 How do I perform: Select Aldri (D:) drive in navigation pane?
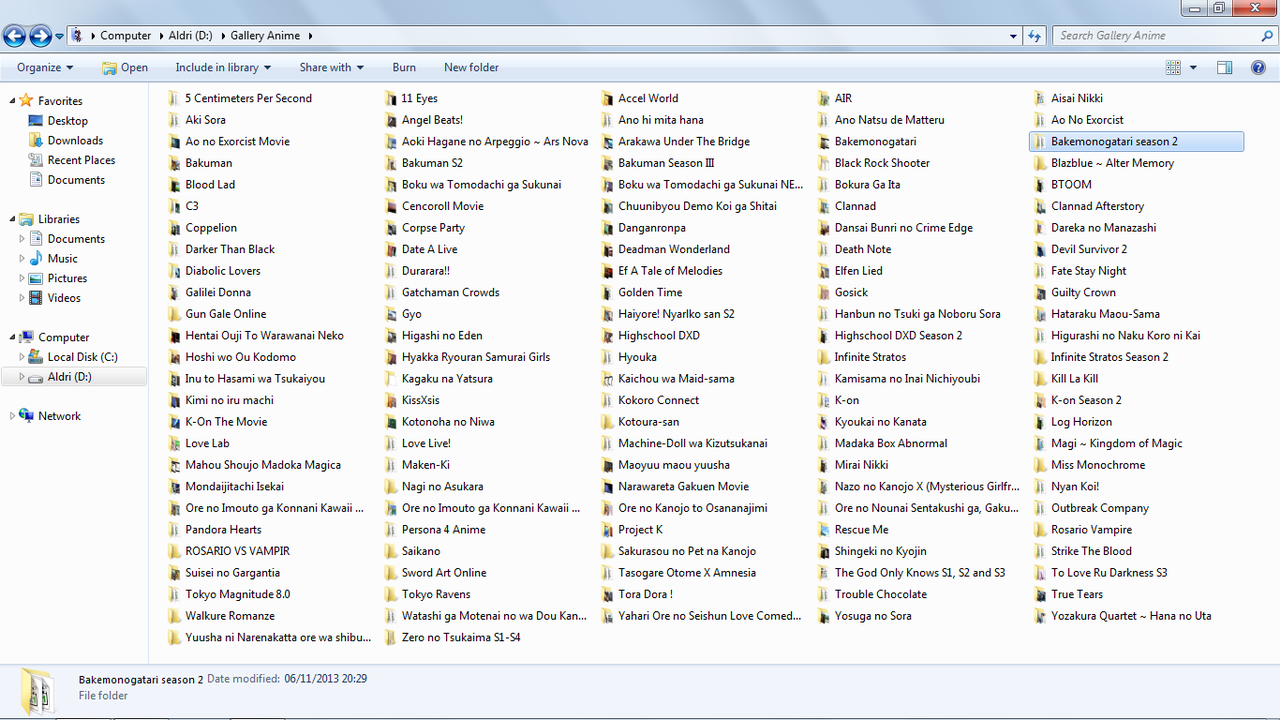point(70,377)
